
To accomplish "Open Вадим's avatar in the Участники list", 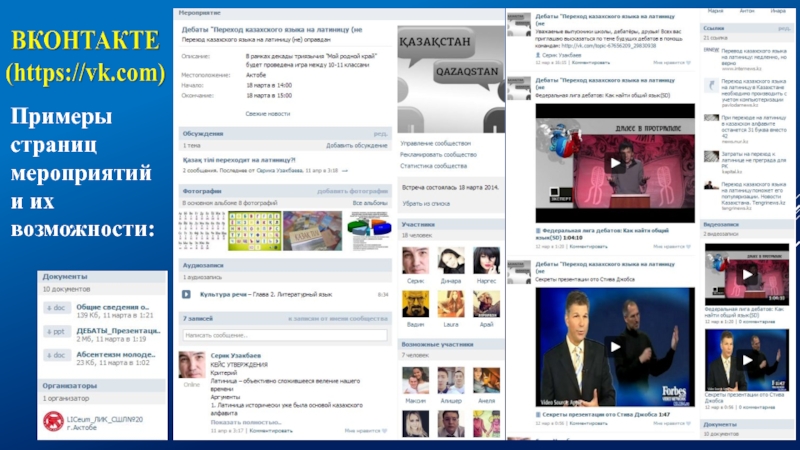I will [415, 304].
